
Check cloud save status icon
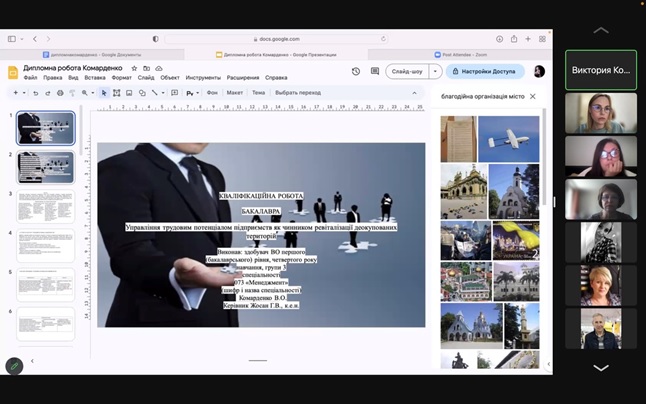pos(159,68)
